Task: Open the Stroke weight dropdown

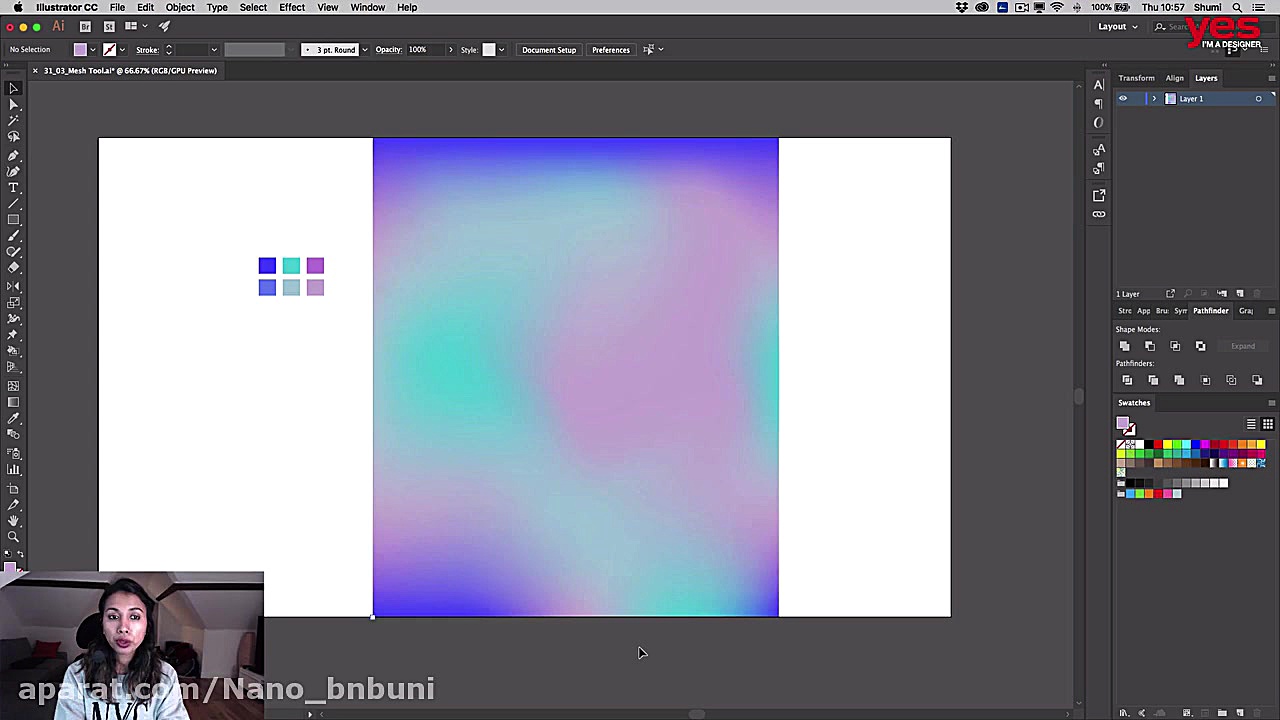Action: [x=213, y=49]
